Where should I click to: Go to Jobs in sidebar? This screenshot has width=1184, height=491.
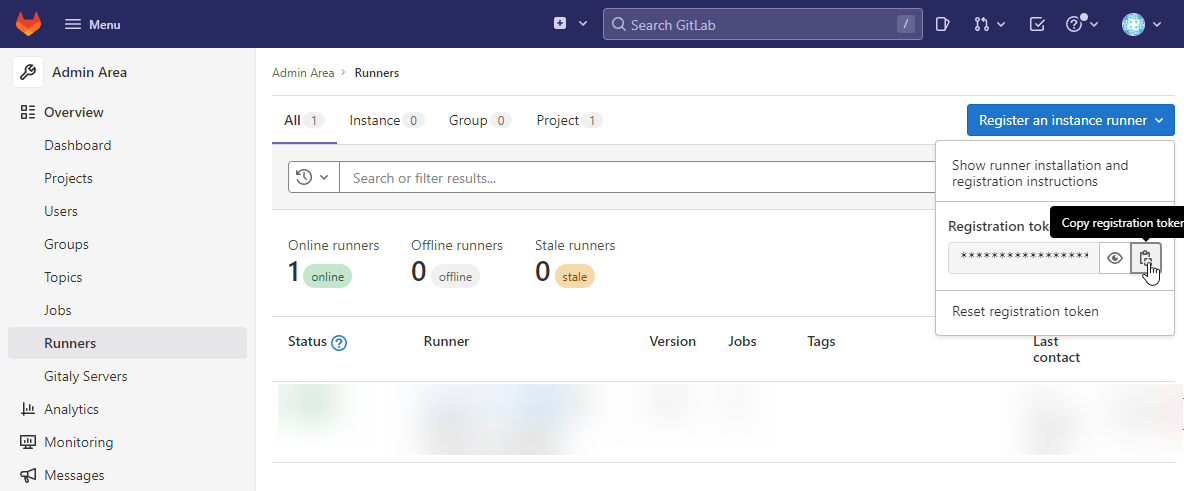58,310
